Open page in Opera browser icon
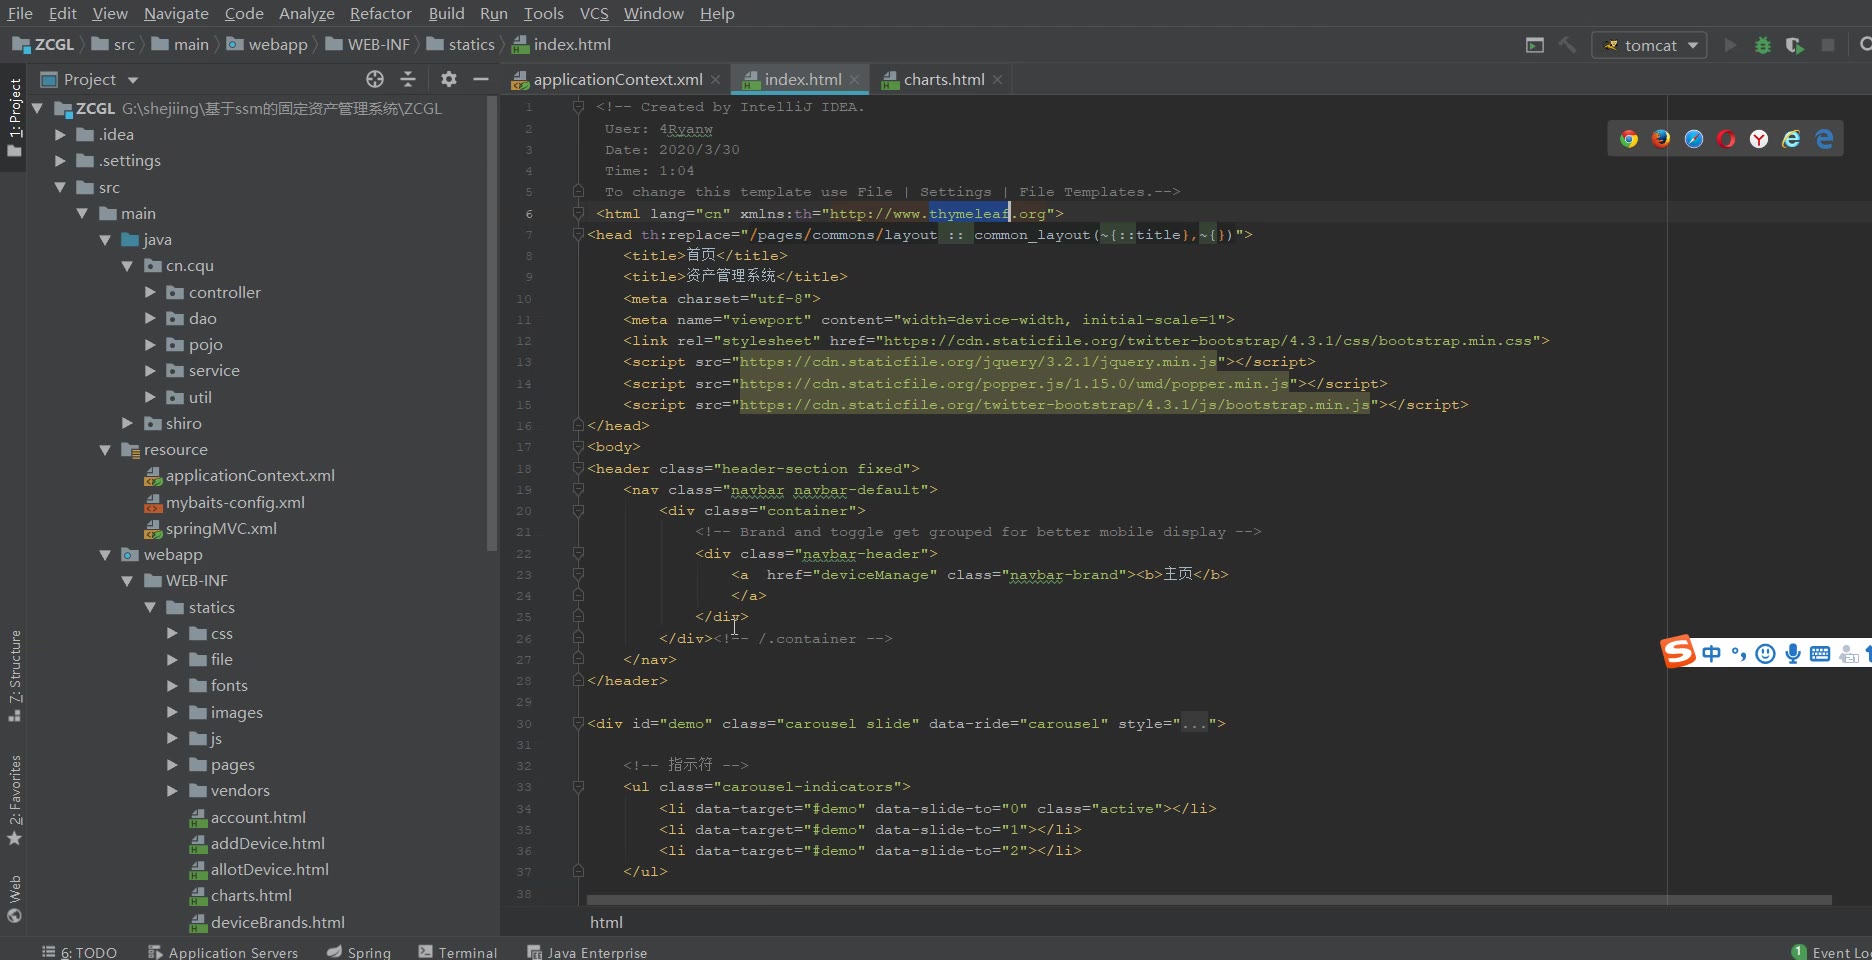1872x960 pixels. tap(1726, 139)
